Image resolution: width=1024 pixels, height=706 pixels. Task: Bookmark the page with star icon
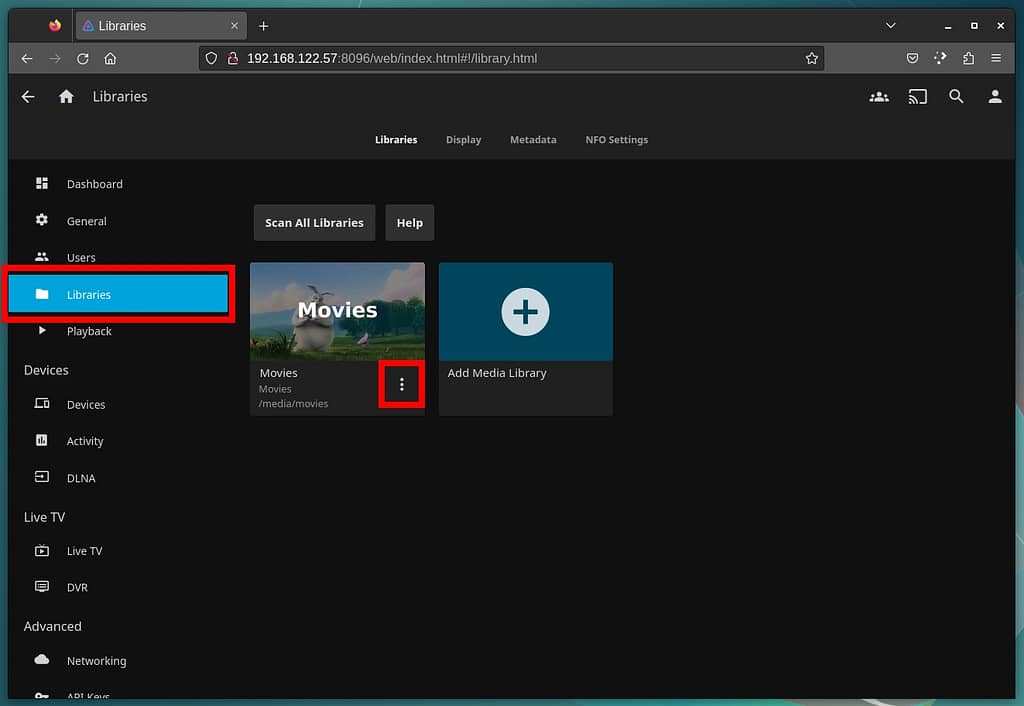click(x=812, y=58)
